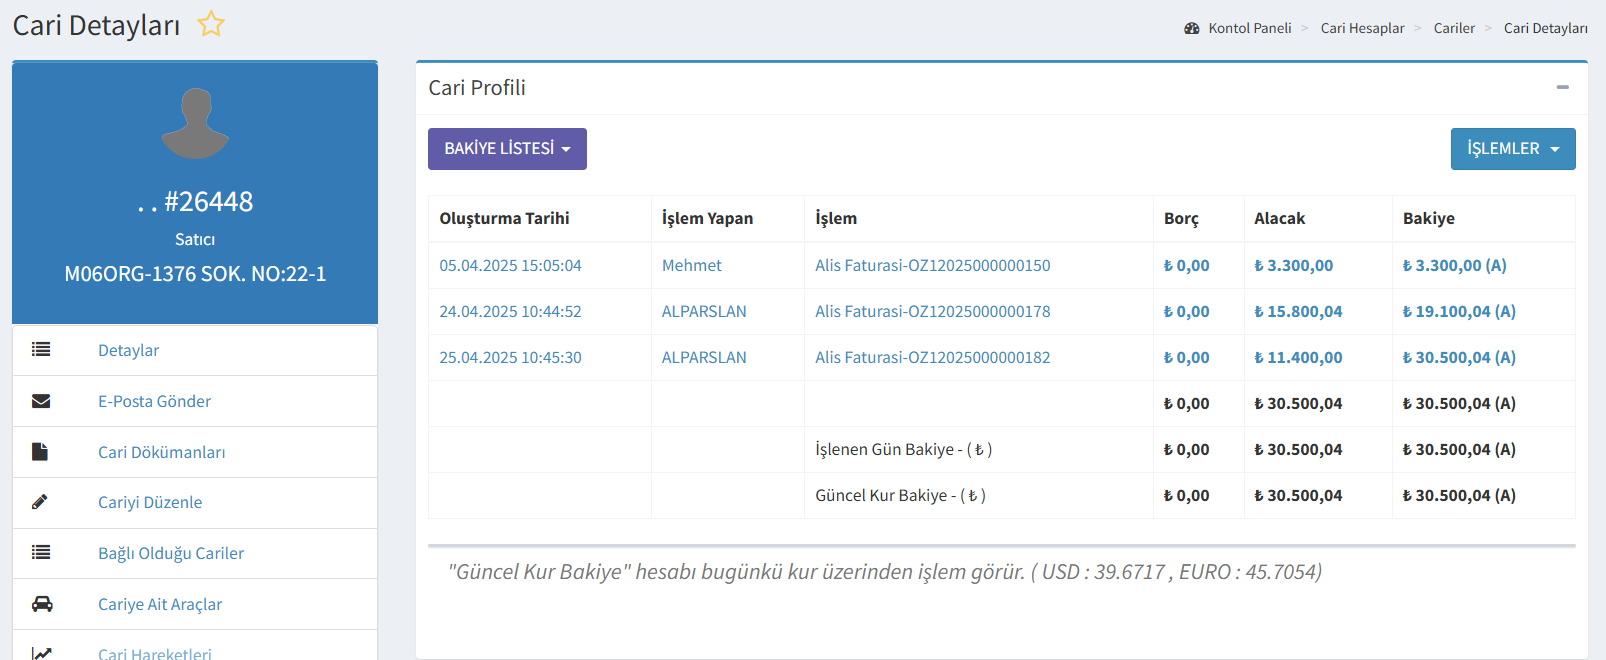Click the list icon next to Detaylar

(41, 350)
